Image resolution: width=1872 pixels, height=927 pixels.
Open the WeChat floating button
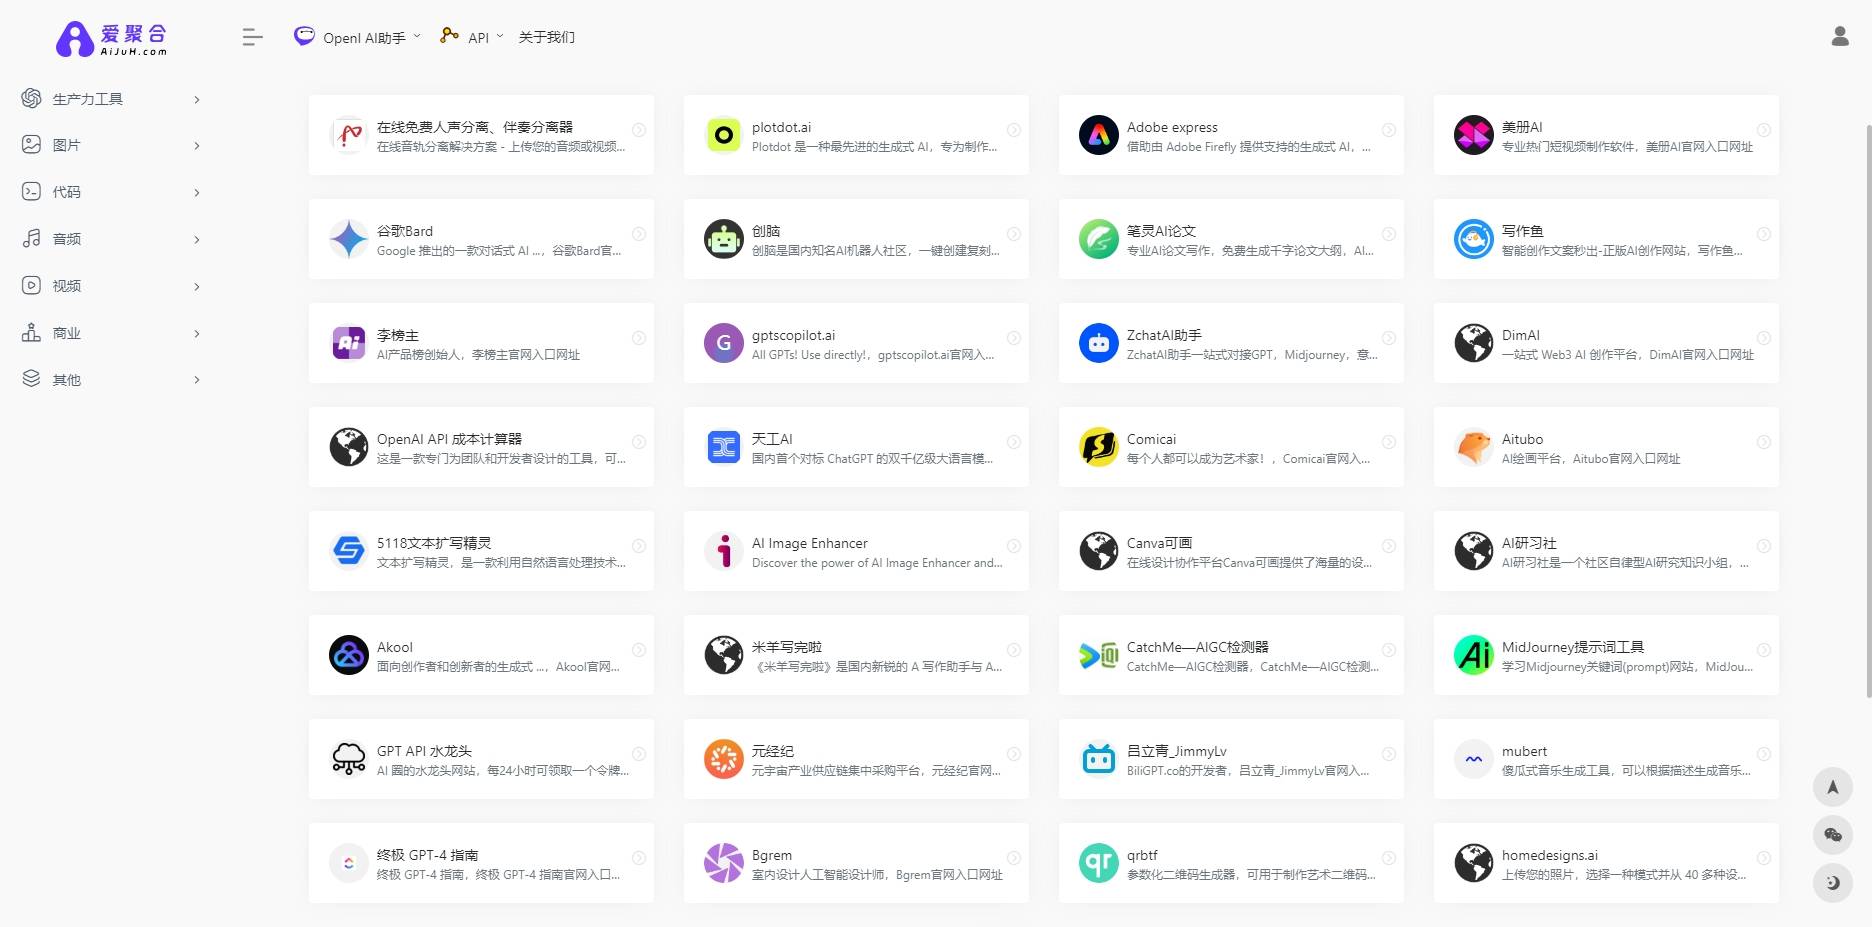coord(1833,835)
